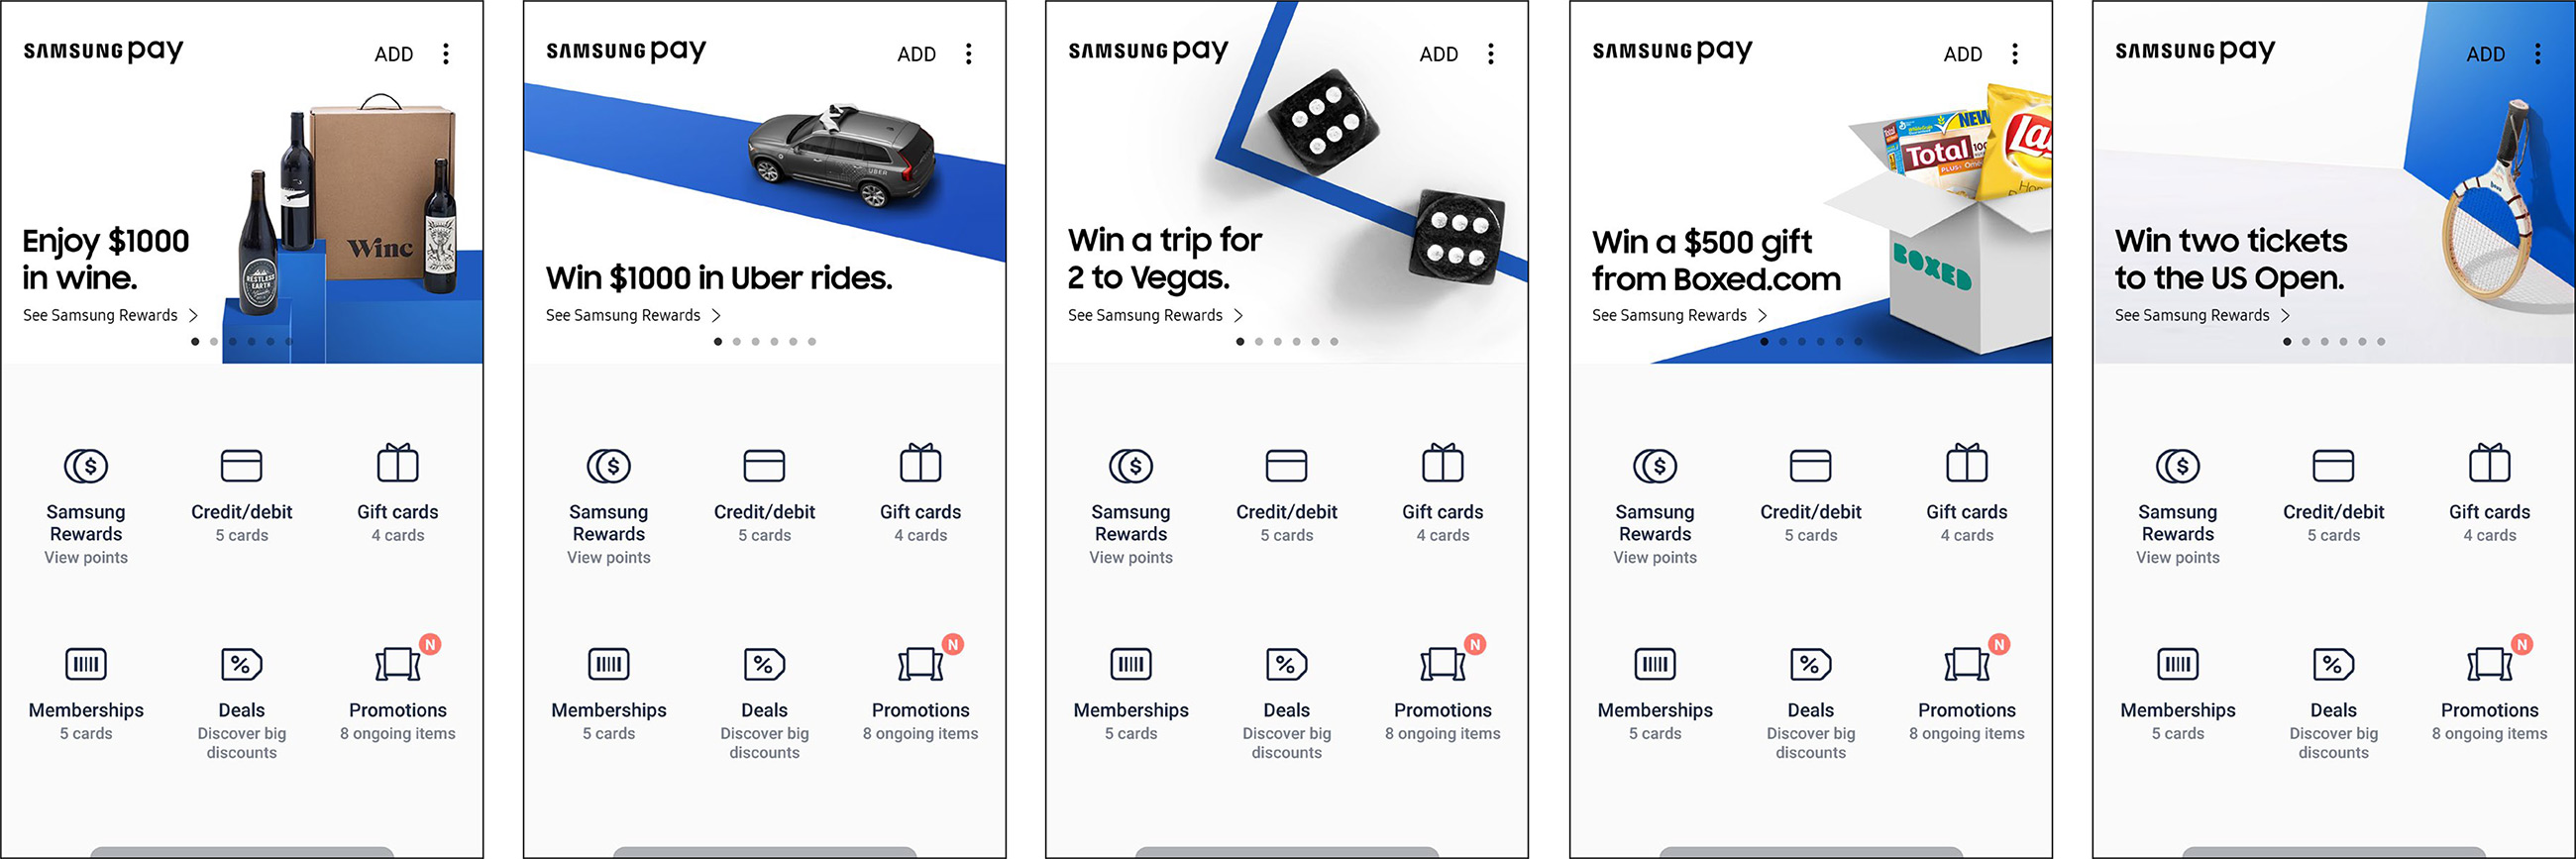Tap ADD on the Vegas trip screen
The width and height of the screenshot is (2576, 859).
click(1438, 54)
